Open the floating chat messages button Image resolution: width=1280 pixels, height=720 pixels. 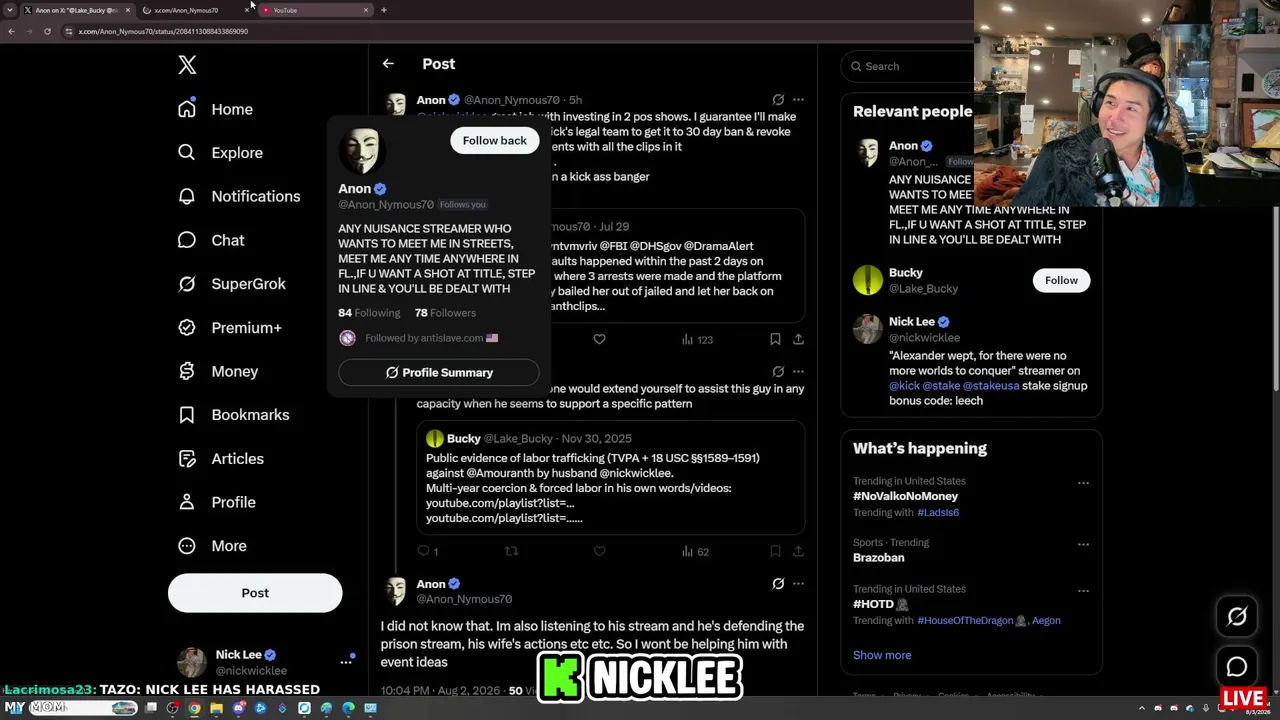pos(1237,667)
